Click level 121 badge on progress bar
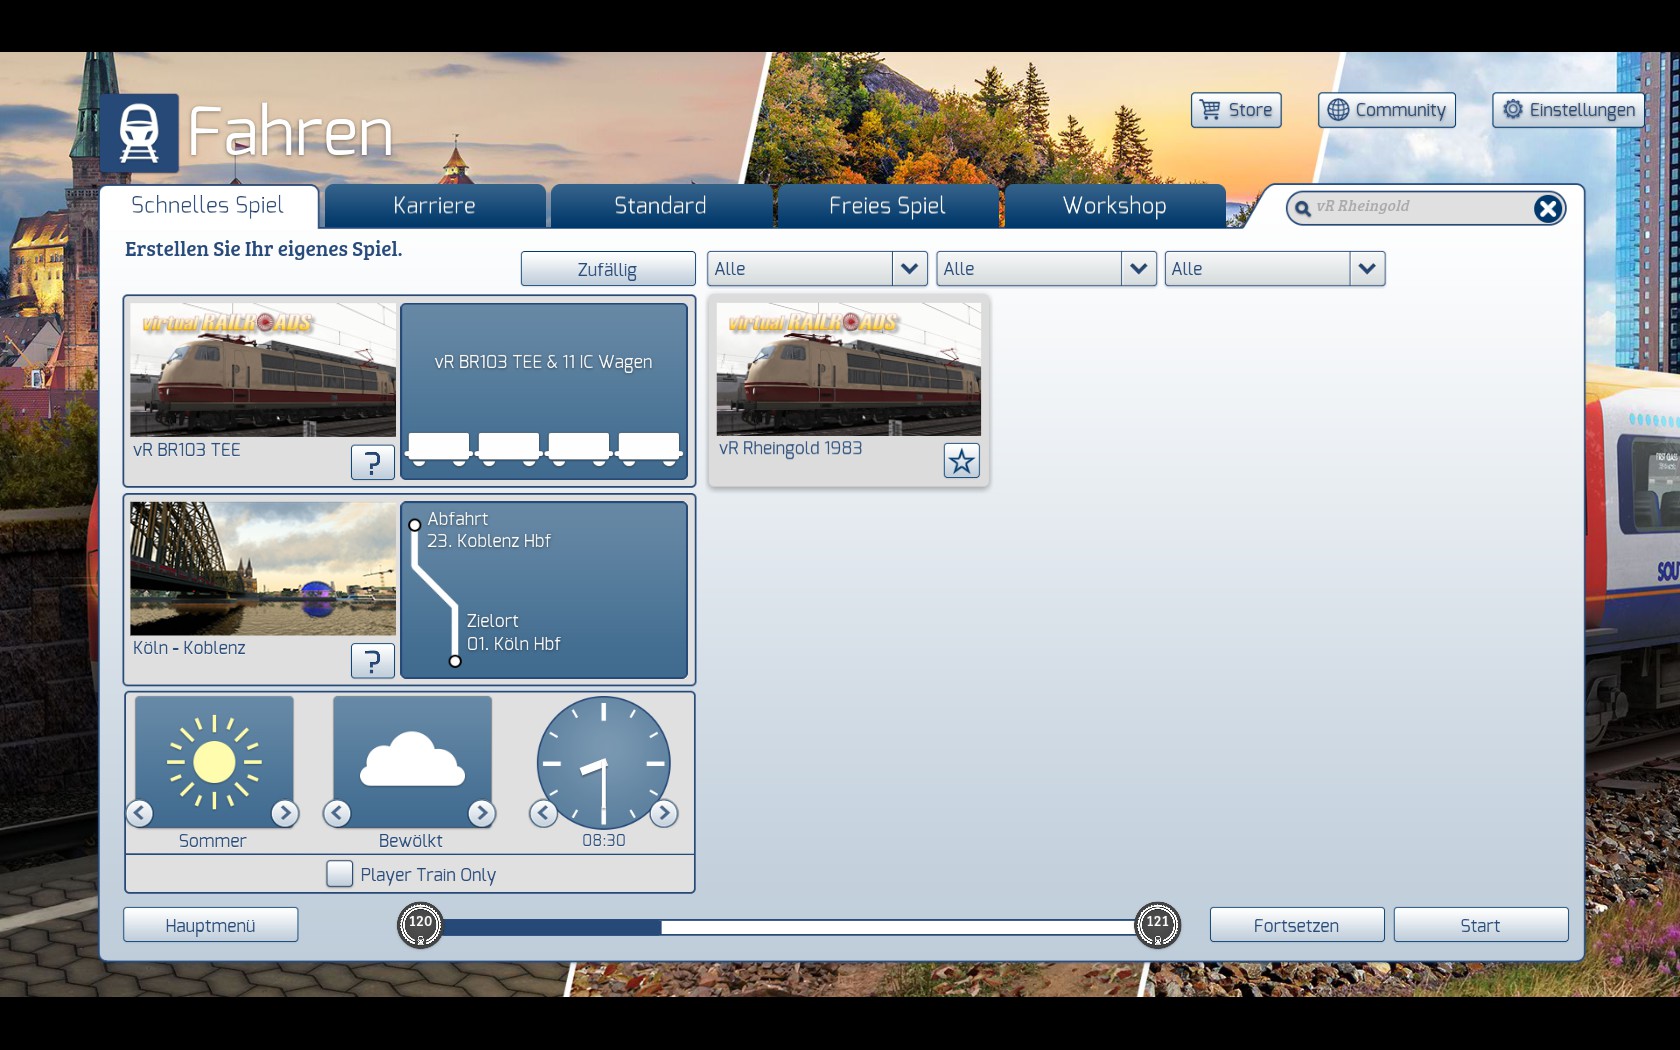Screen dimensions: 1680x1050 point(1157,924)
